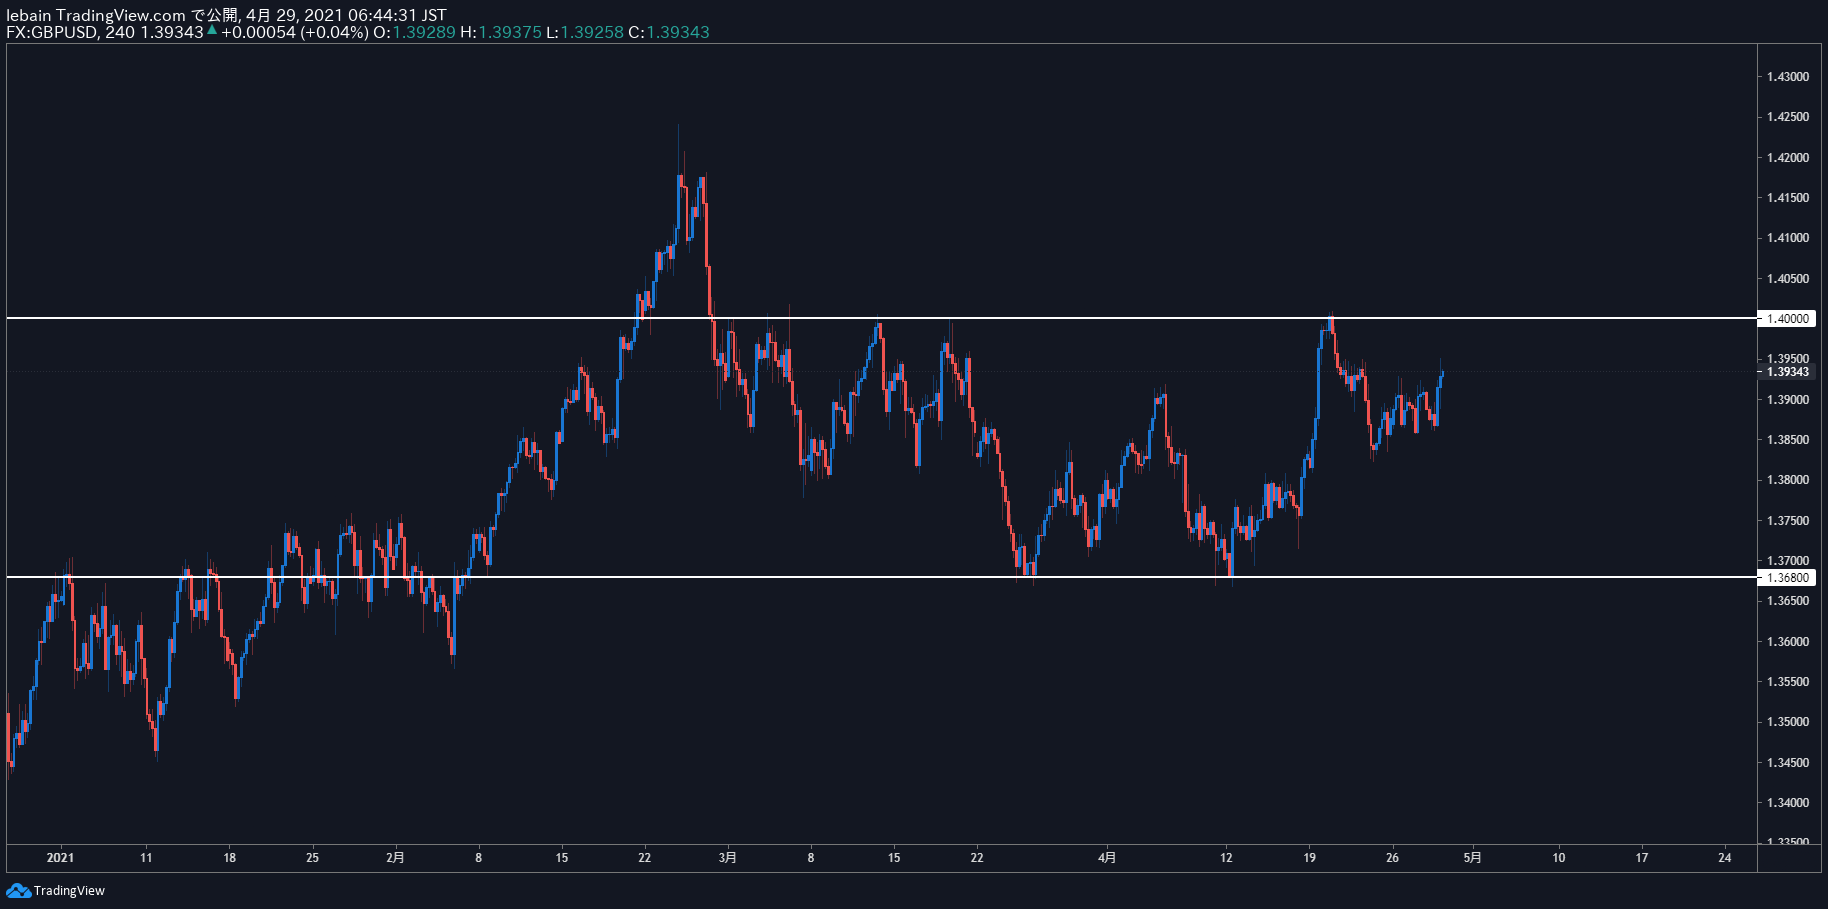Click the 1.42000 price axis label
Screen dimensions: 1828x909
click(x=1787, y=158)
